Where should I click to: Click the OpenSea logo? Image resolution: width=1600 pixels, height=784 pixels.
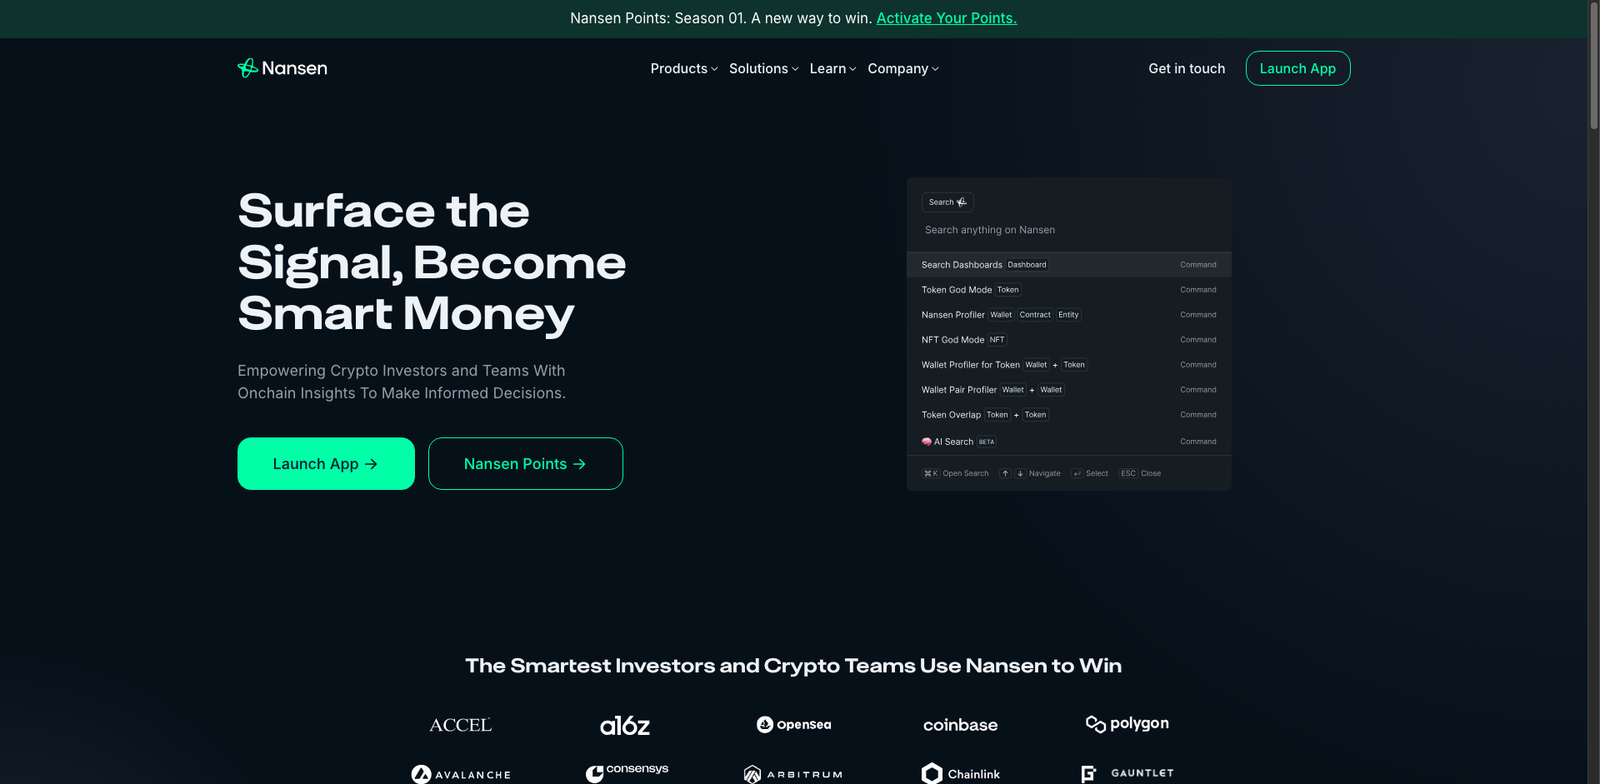point(794,724)
